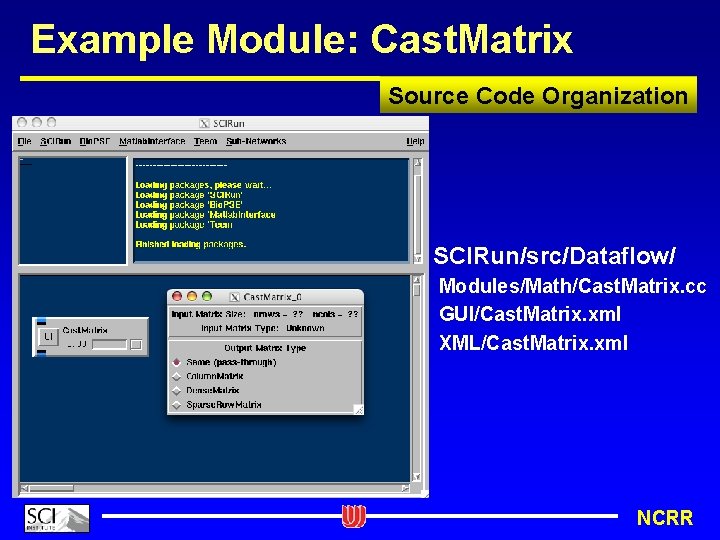The image size is (720, 540).
Task: Close the CastMatrix_0 dialog with red button
Action: pos(177,297)
